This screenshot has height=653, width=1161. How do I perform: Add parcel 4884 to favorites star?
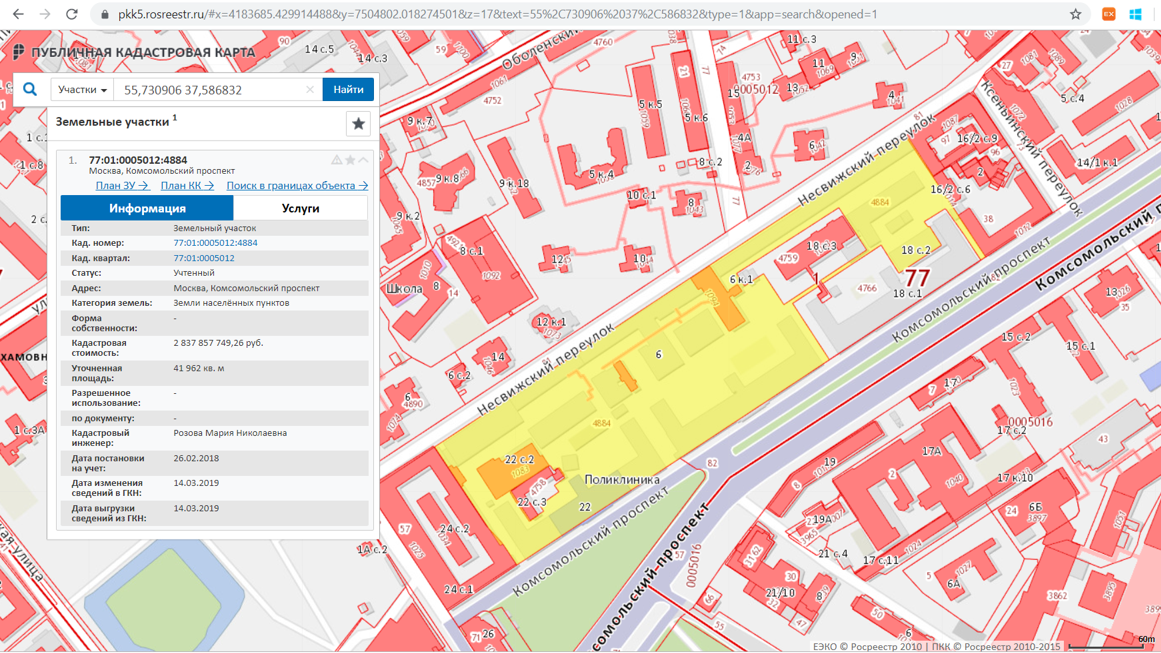[x=350, y=160]
